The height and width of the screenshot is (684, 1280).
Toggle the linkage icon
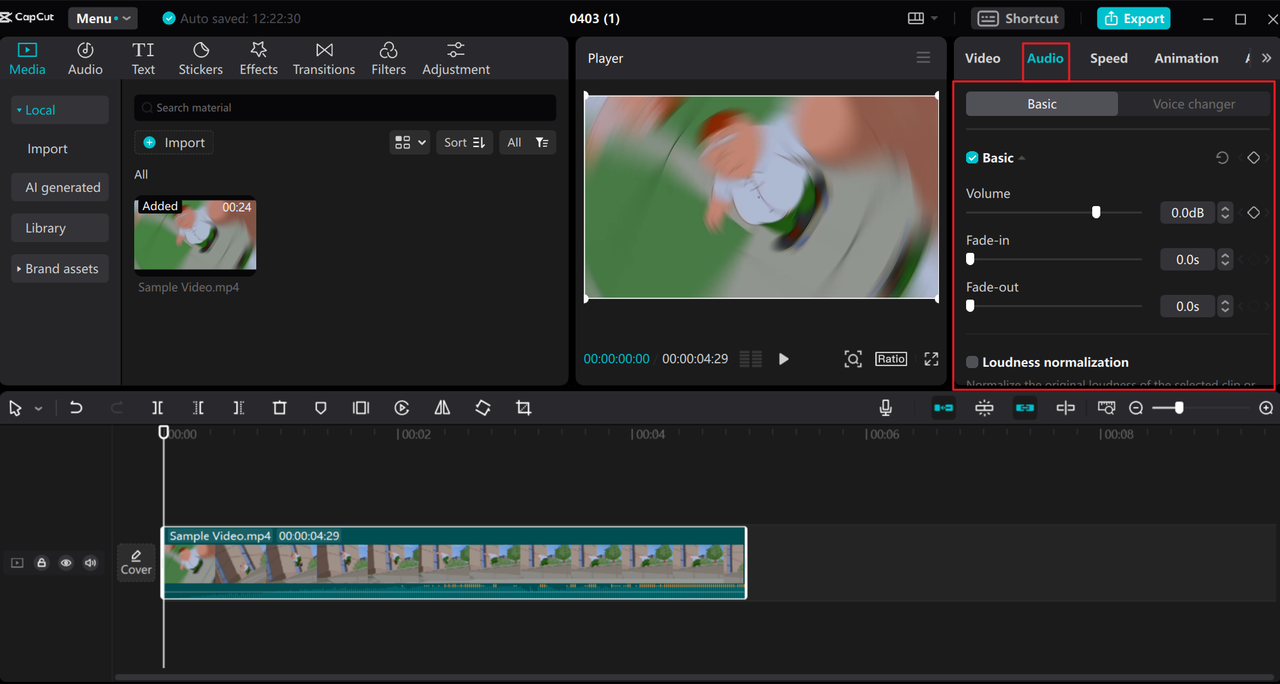(x=1024, y=408)
